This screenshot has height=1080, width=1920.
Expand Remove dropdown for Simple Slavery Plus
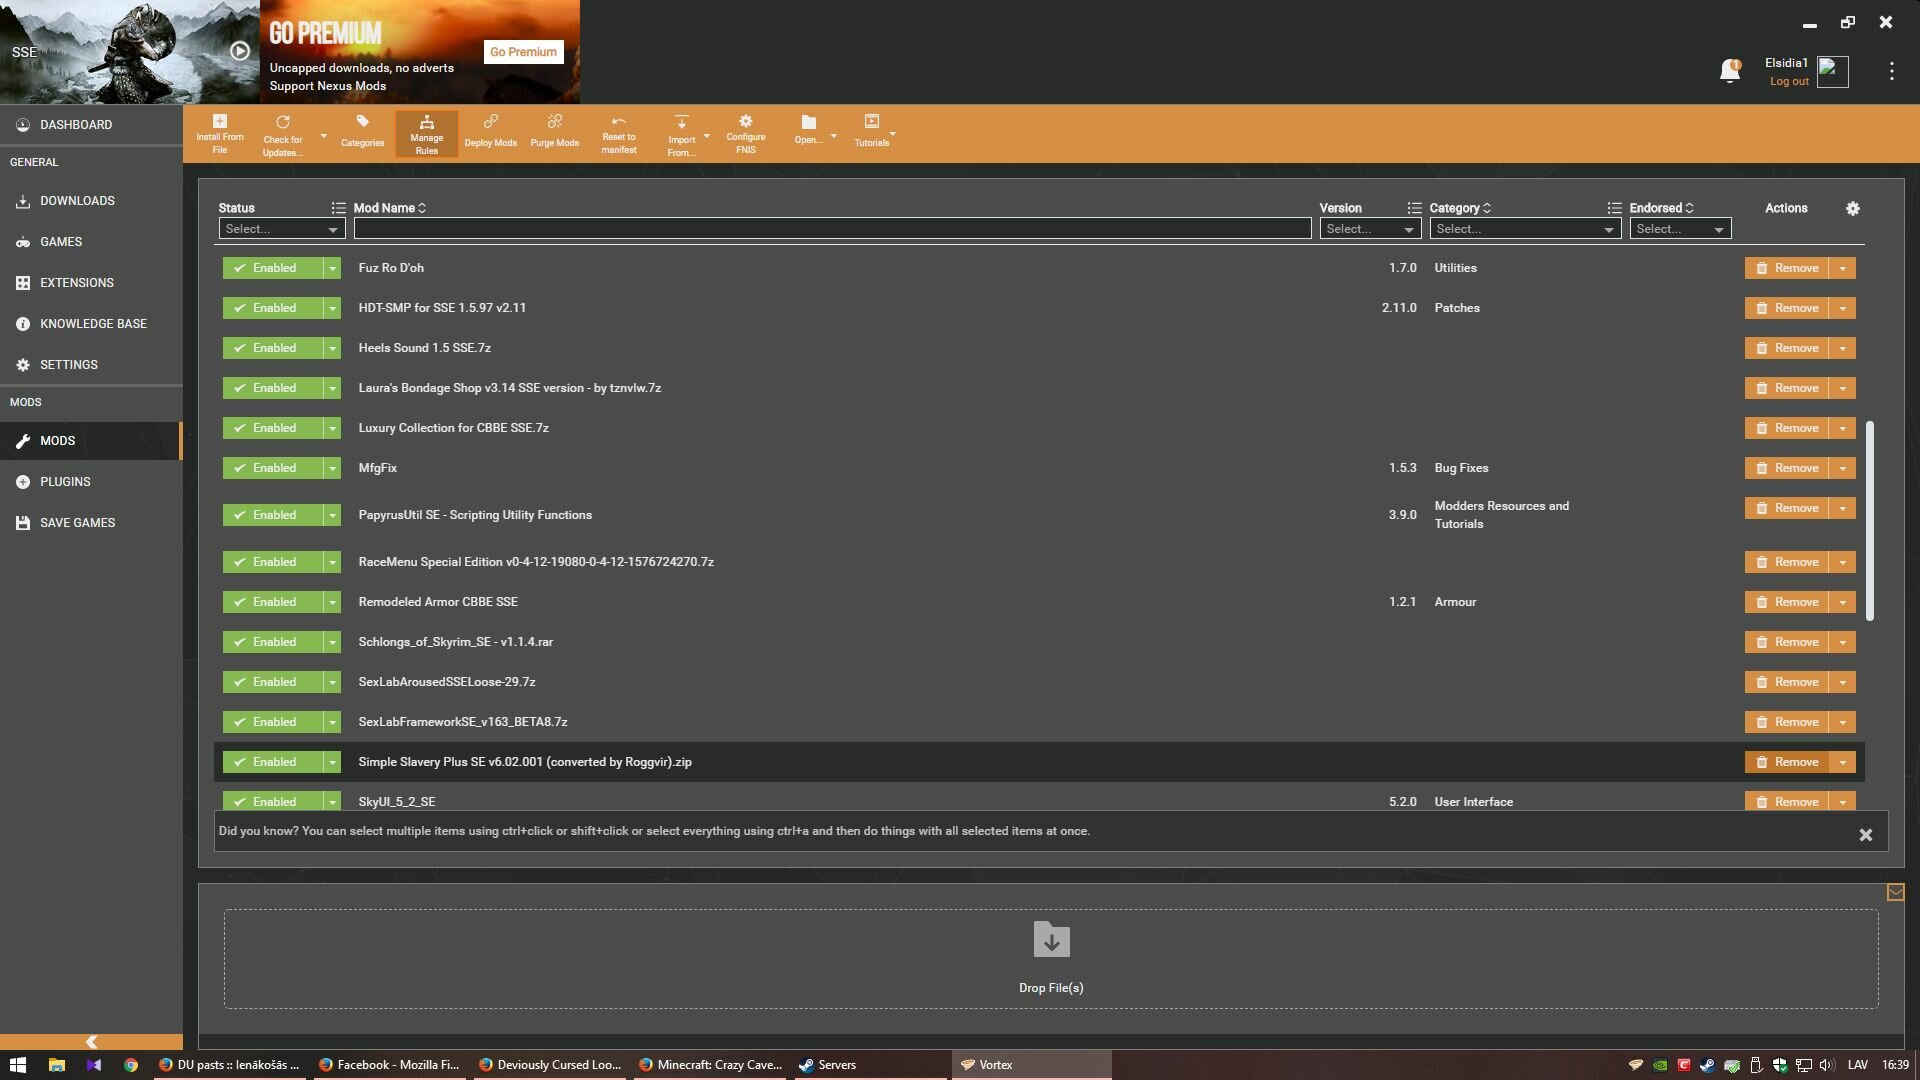point(1842,762)
